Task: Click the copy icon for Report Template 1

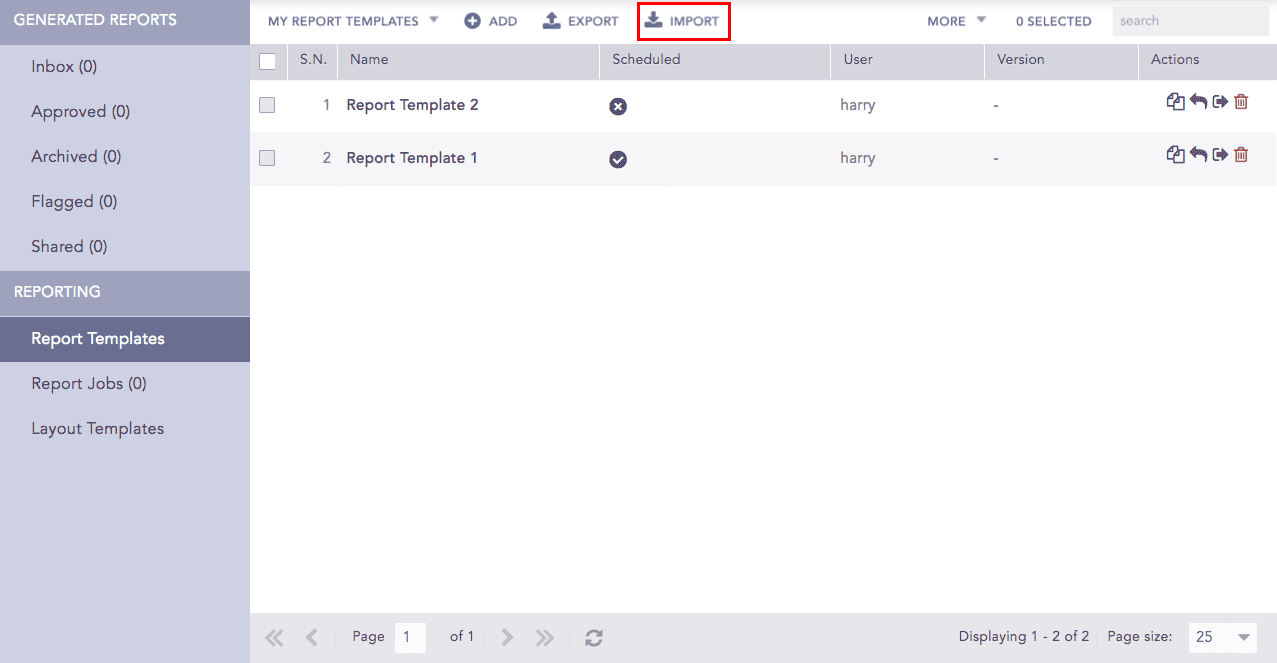Action: tap(1175, 155)
